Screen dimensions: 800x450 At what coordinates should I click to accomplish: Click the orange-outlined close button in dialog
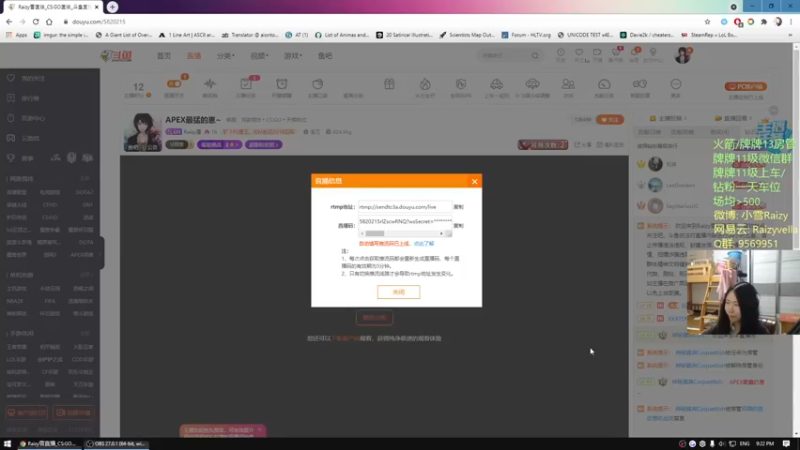coord(398,292)
